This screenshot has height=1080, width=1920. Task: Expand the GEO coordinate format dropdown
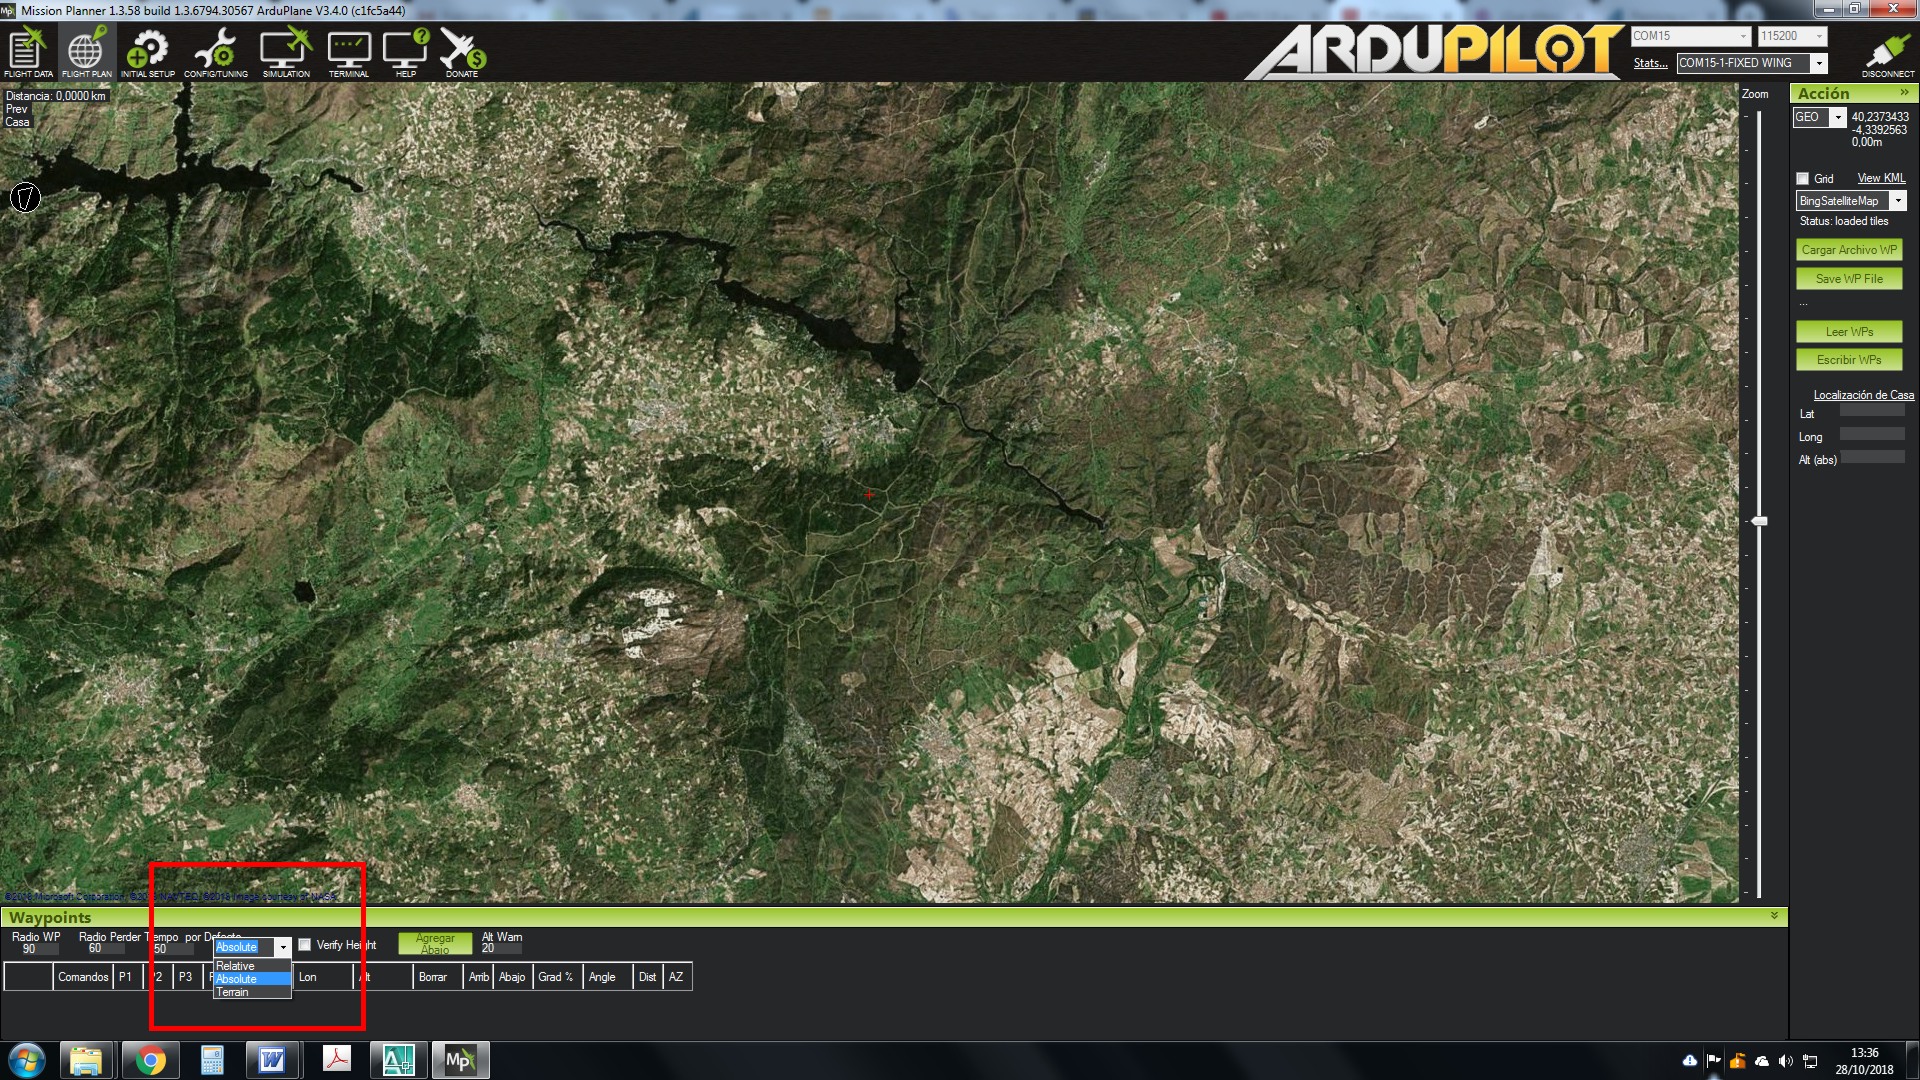(1837, 117)
